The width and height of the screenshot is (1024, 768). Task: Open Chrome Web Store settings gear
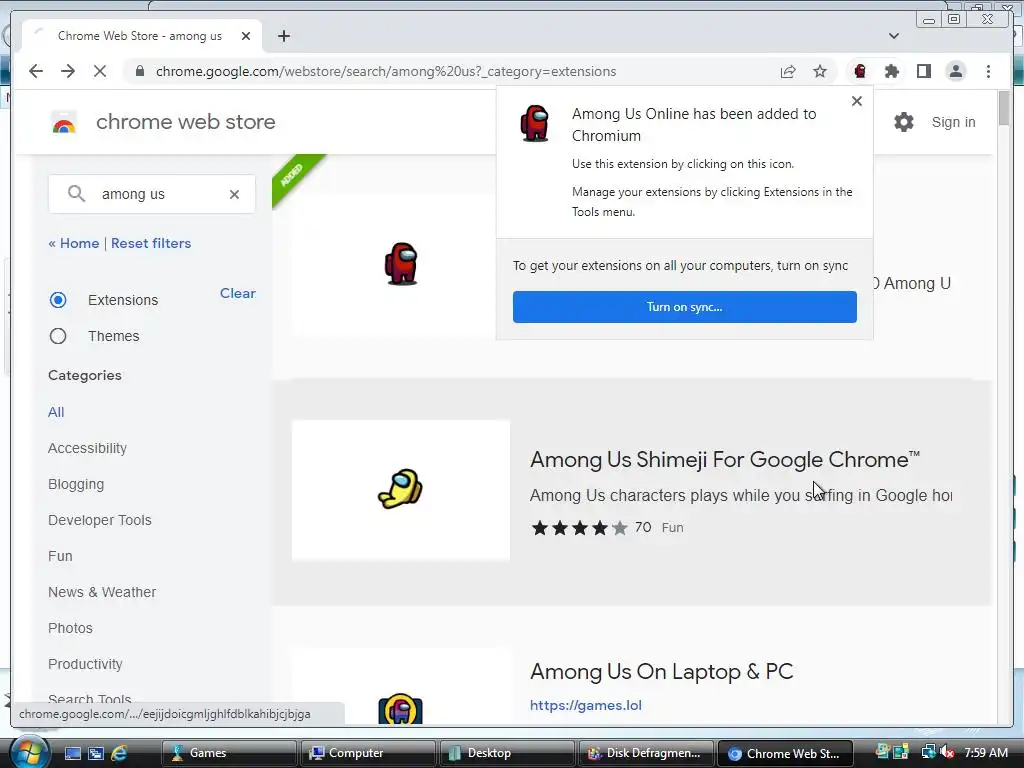pyautogui.click(x=904, y=122)
